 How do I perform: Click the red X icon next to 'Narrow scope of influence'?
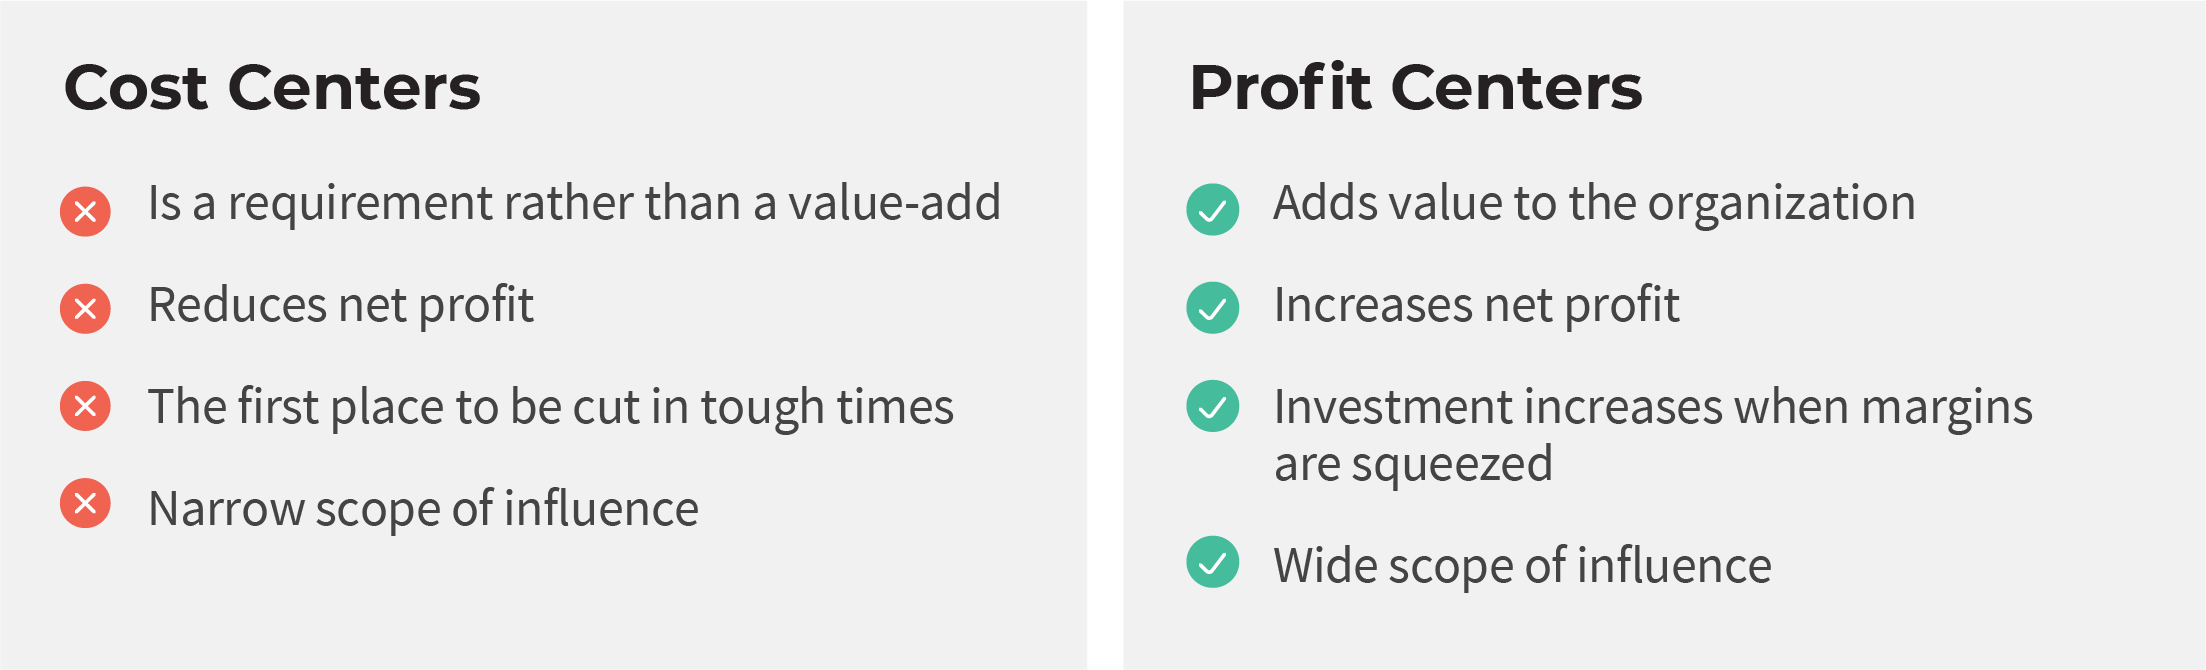point(85,503)
